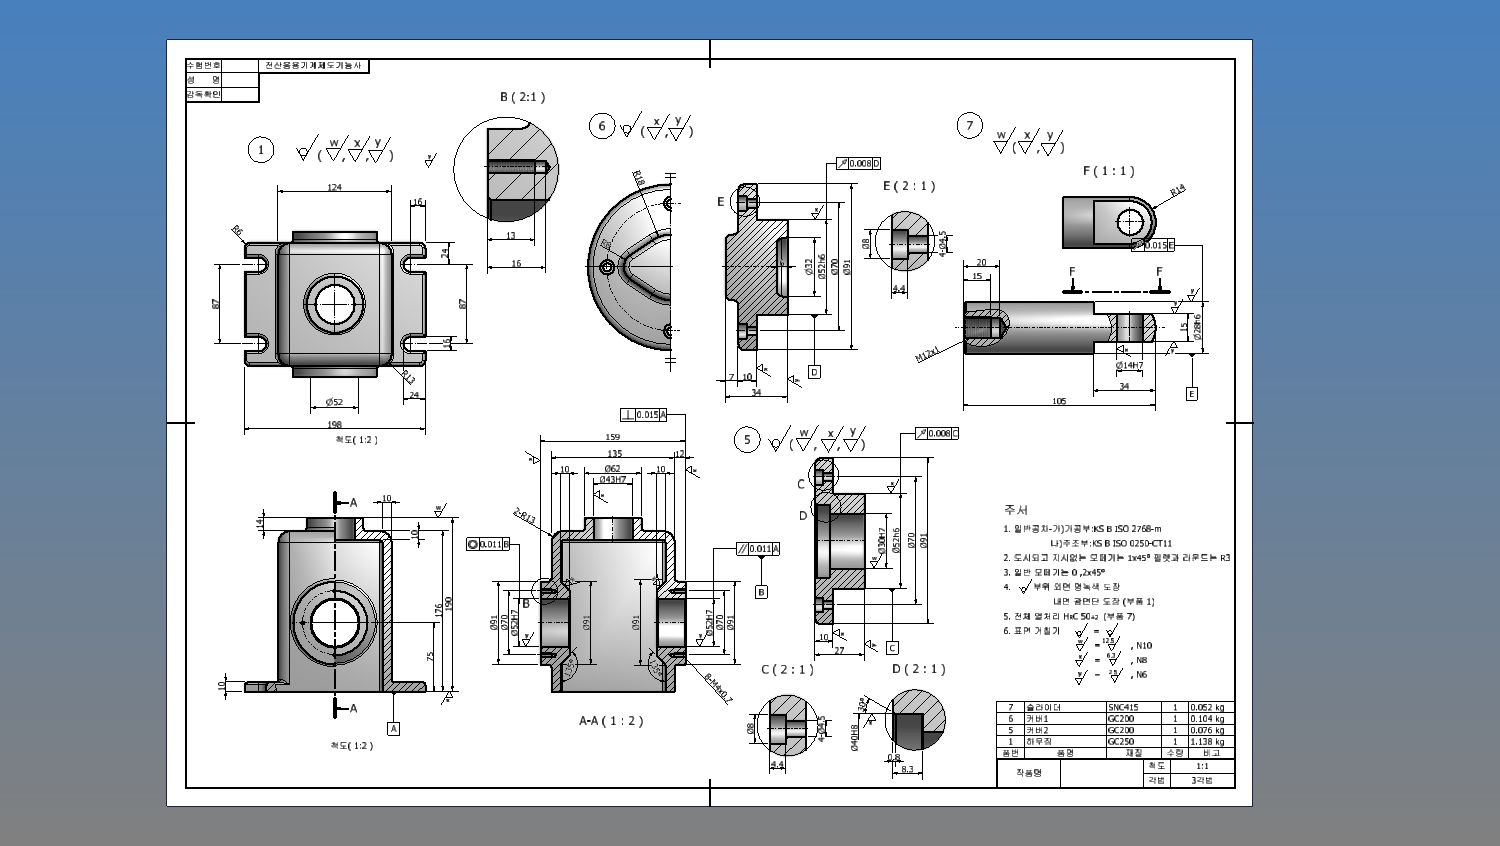Click the B (2:1) detail view label

(522, 97)
